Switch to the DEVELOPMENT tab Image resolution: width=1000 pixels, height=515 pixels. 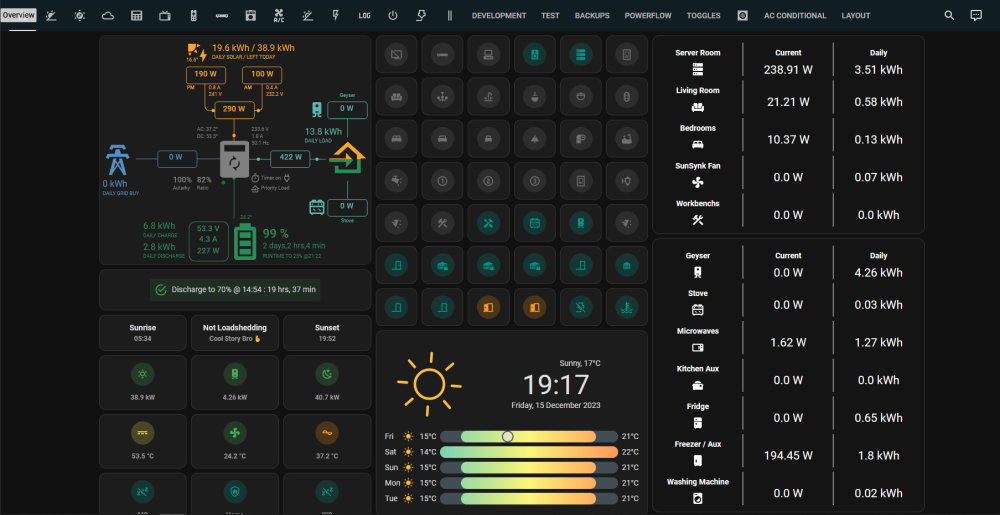(499, 15)
